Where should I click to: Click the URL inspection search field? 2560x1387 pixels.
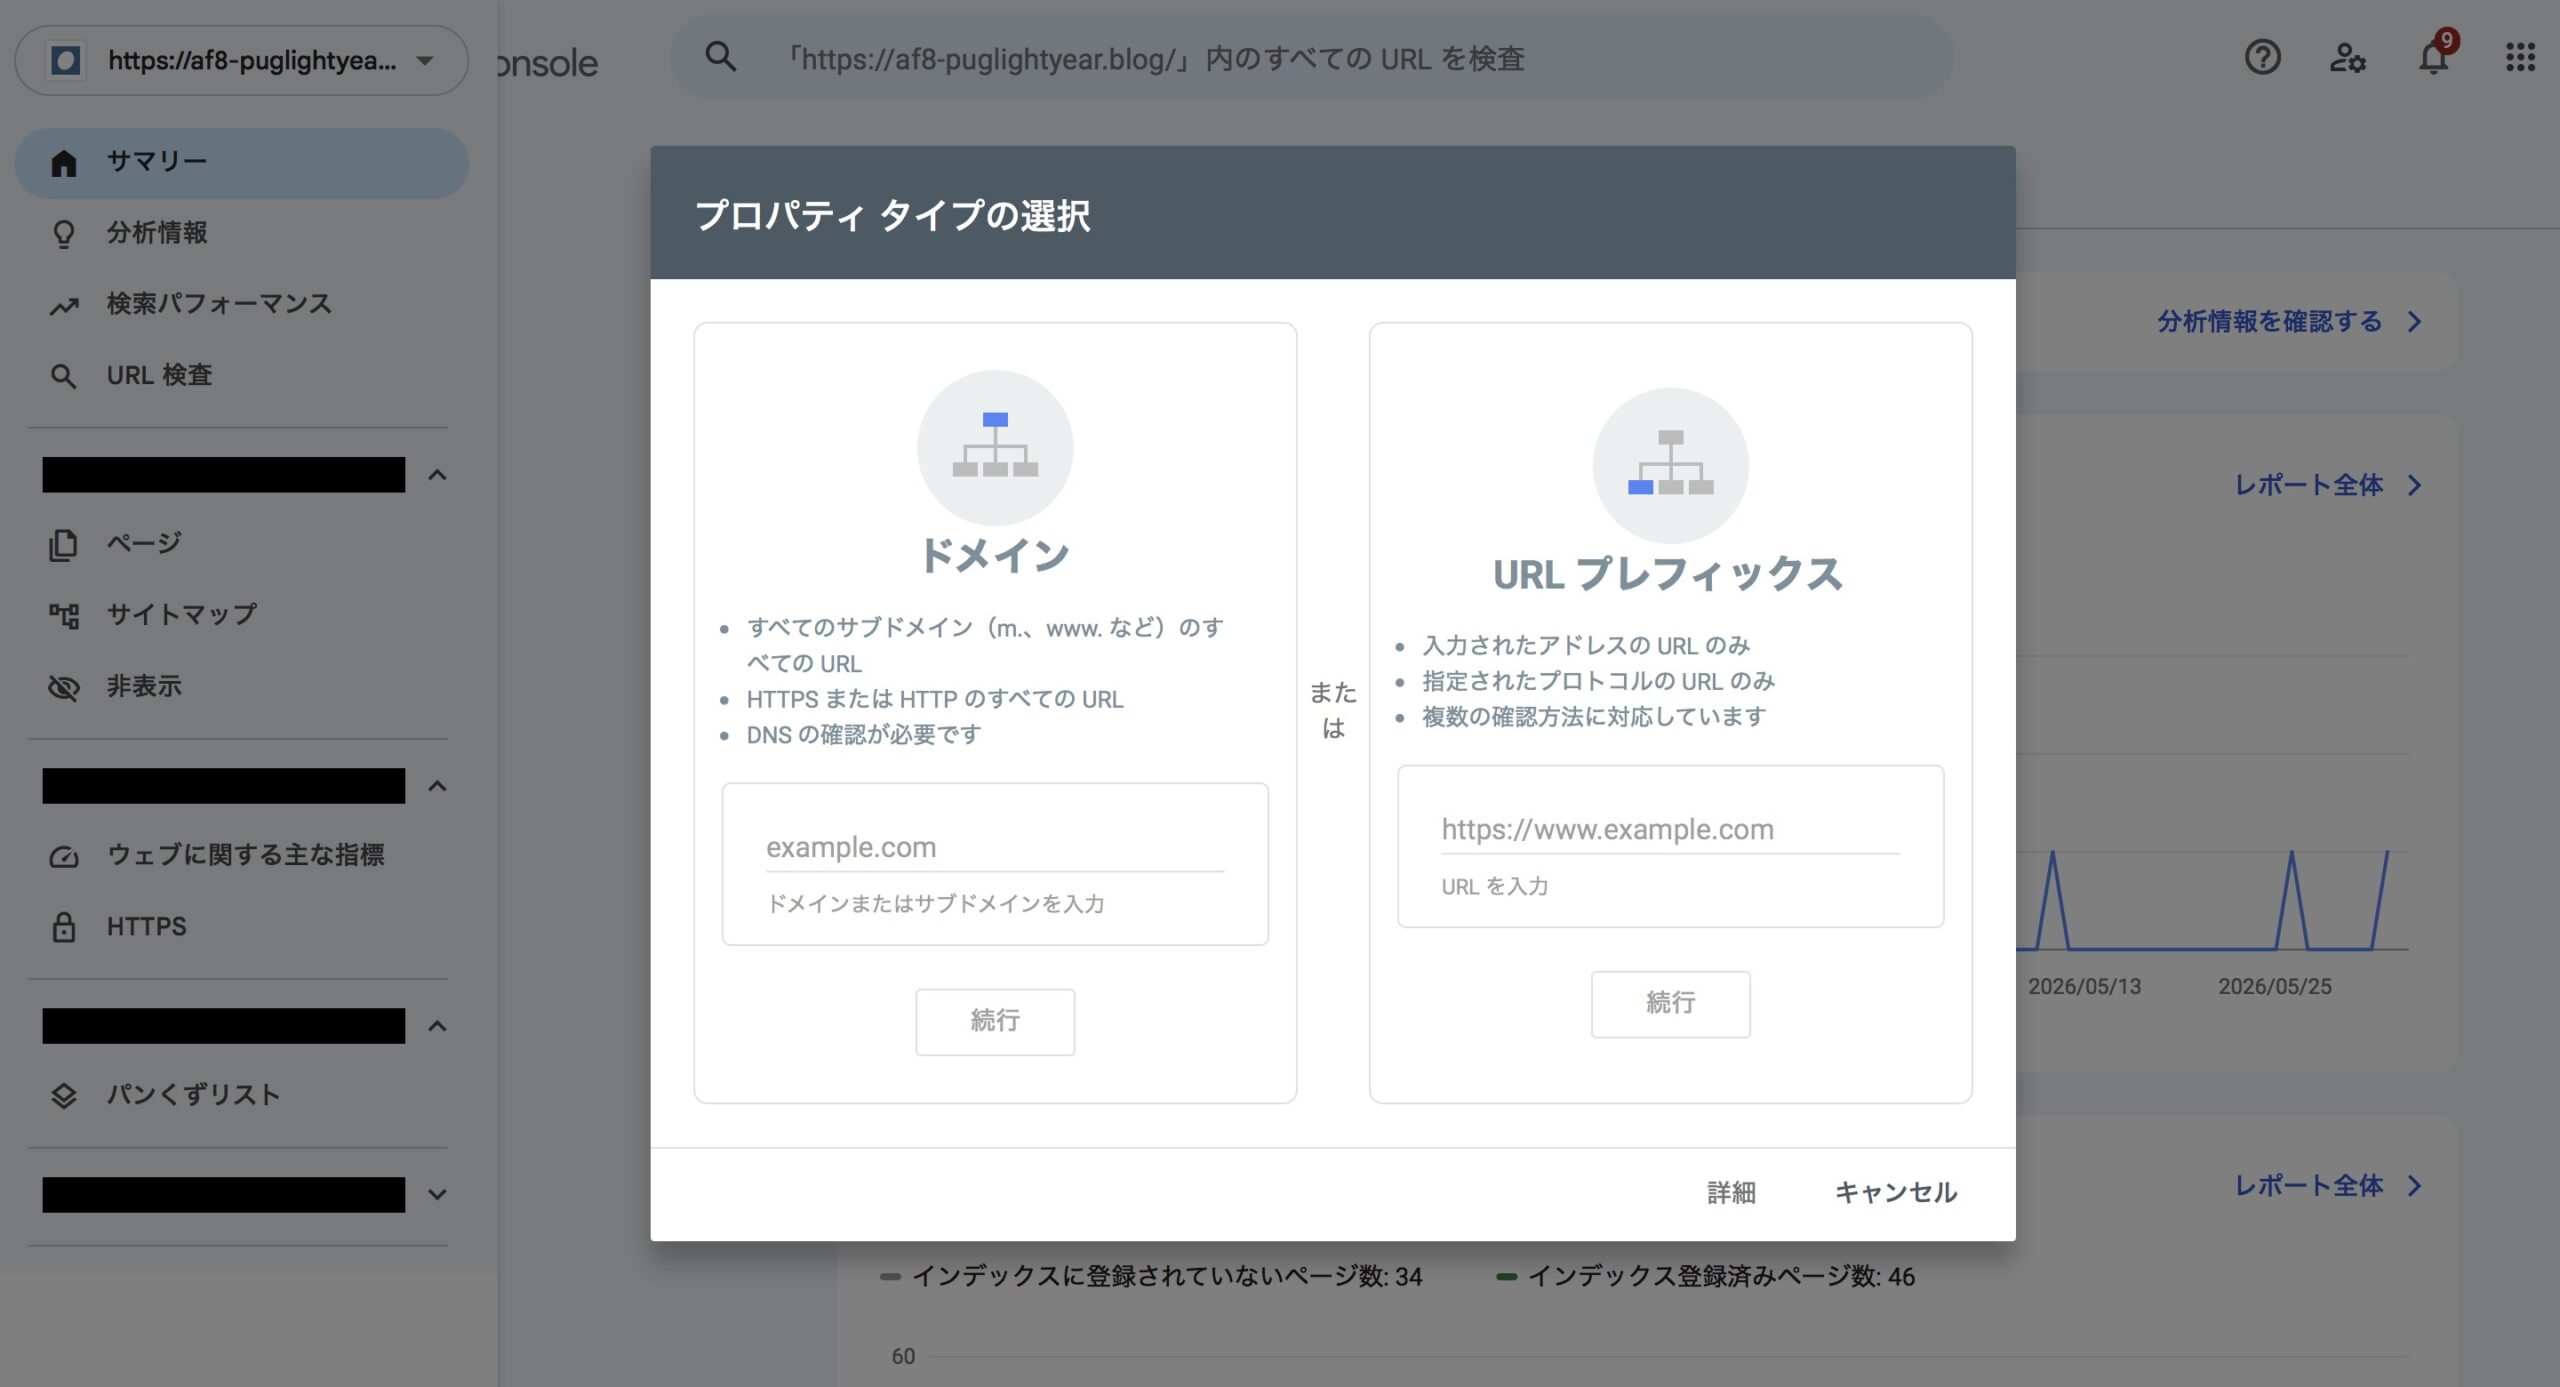[1311, 58]
